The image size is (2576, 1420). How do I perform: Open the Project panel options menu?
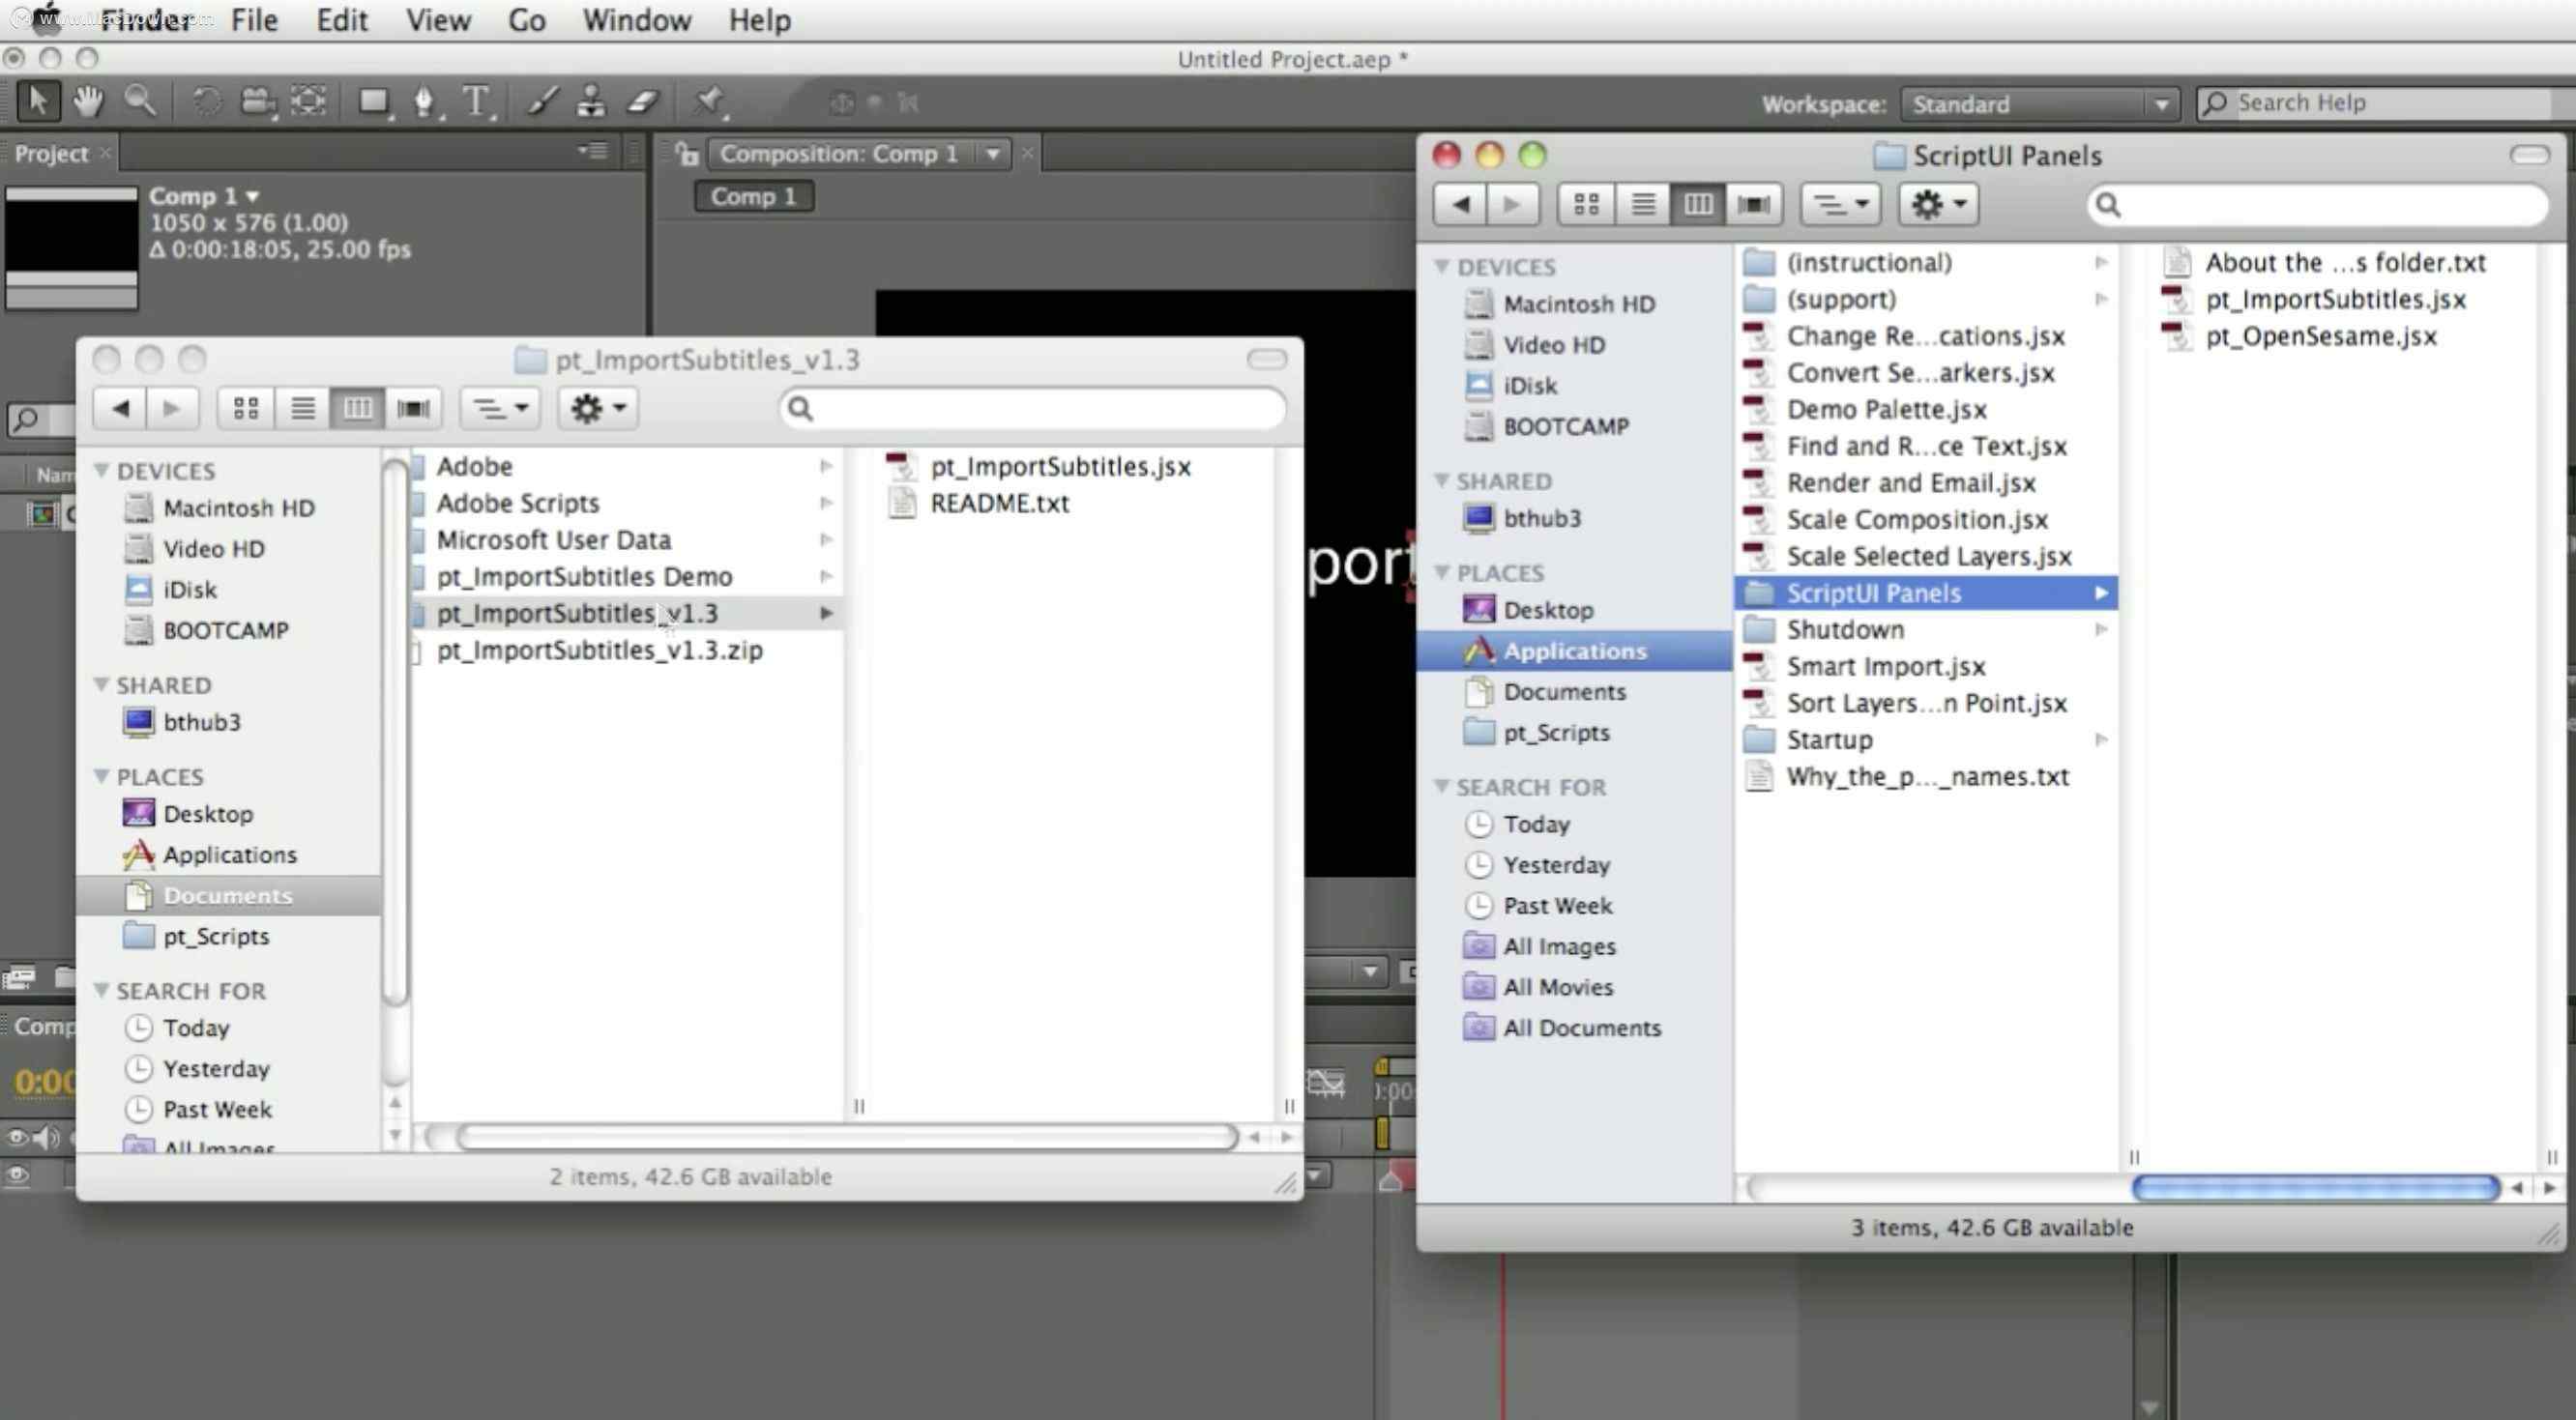point(593,152)
